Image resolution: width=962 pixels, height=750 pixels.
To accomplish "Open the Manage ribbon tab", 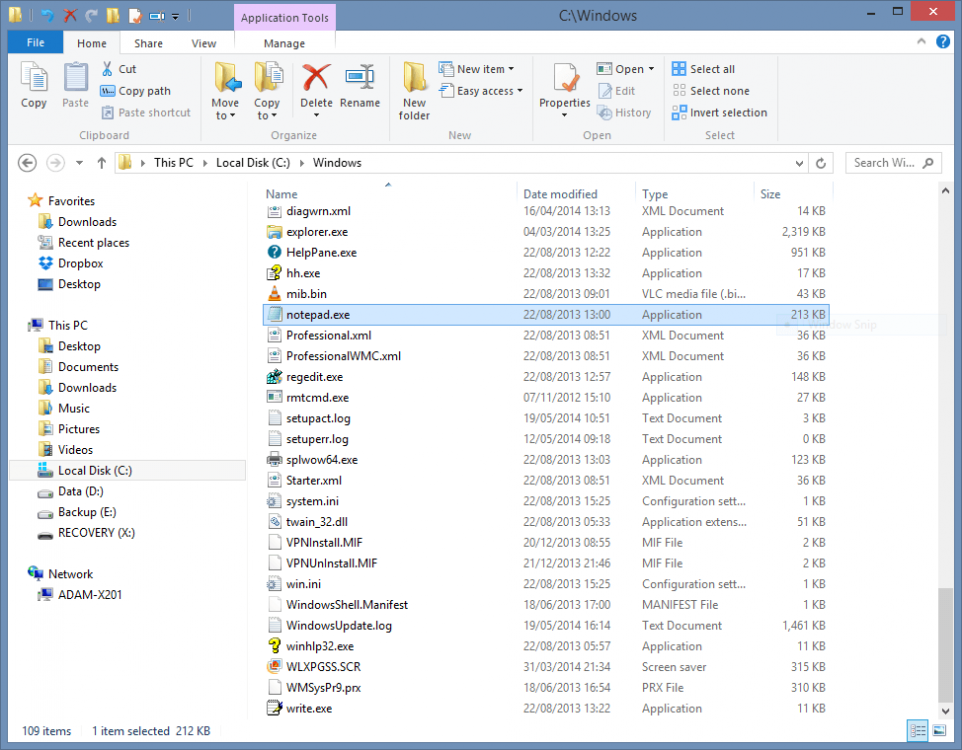I will (284, 43).
